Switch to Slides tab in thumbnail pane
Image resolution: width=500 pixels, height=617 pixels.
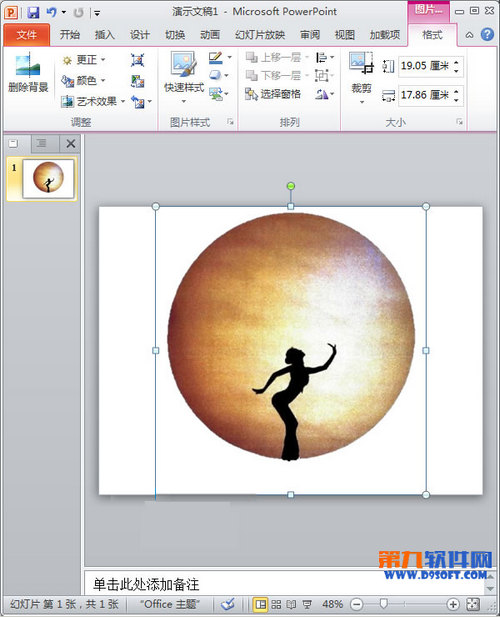14,143
